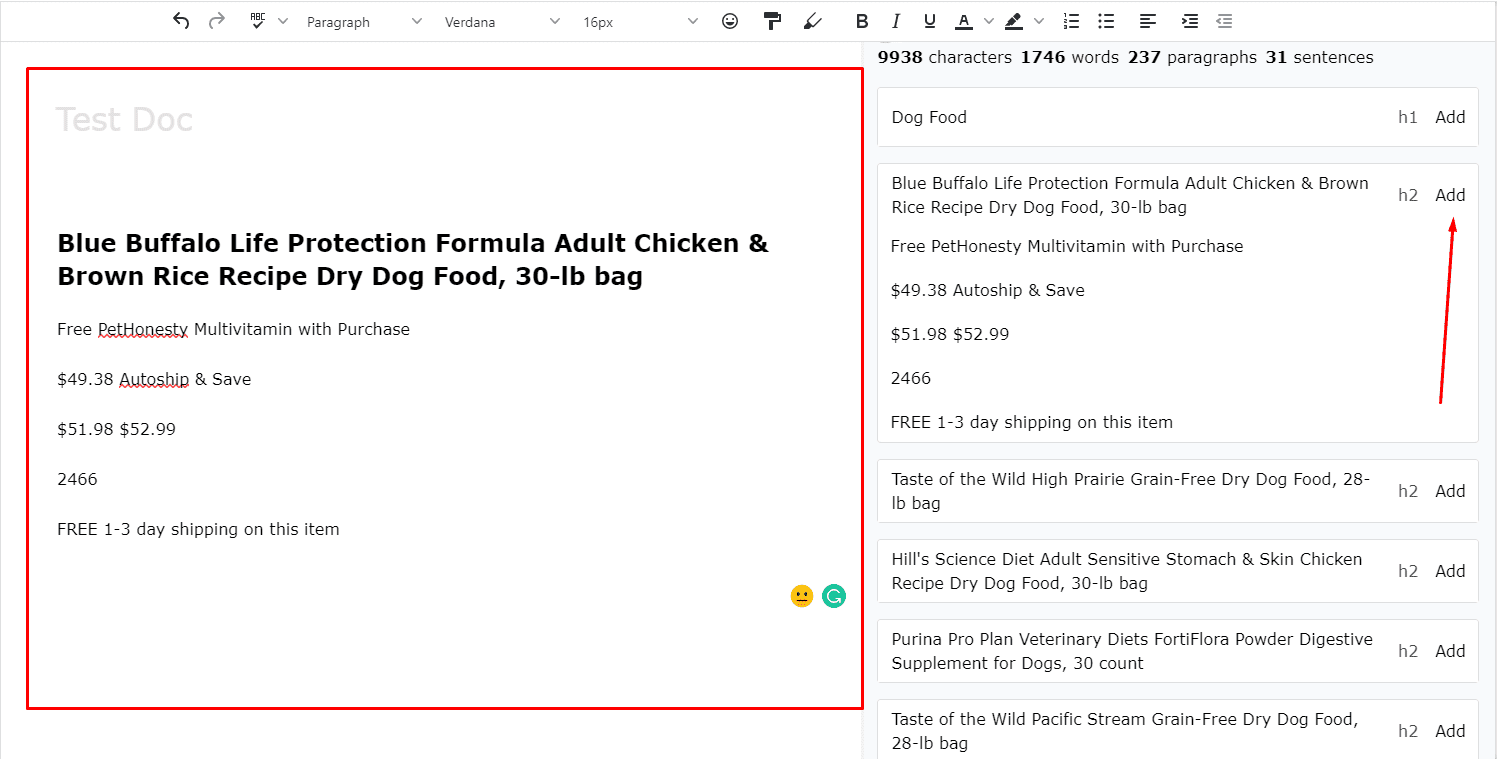The width and height of the screenshot is (1497, 759).
Task: Toggle bold formatting
Action: click(x=862, y=21)
